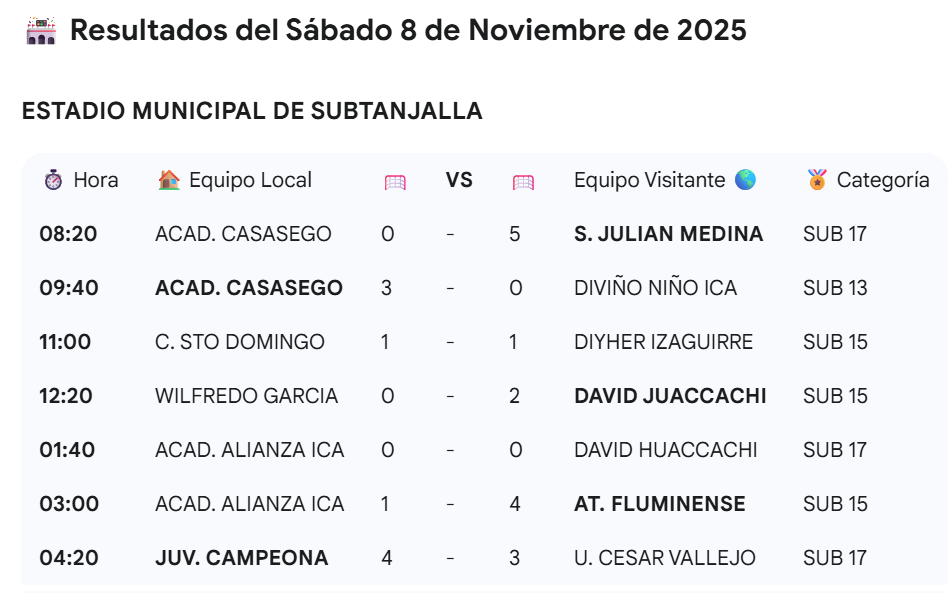Click the VS column header
The width and height of the screenshot is (952, 593).
pyautogui.click(x=459, y=180)
